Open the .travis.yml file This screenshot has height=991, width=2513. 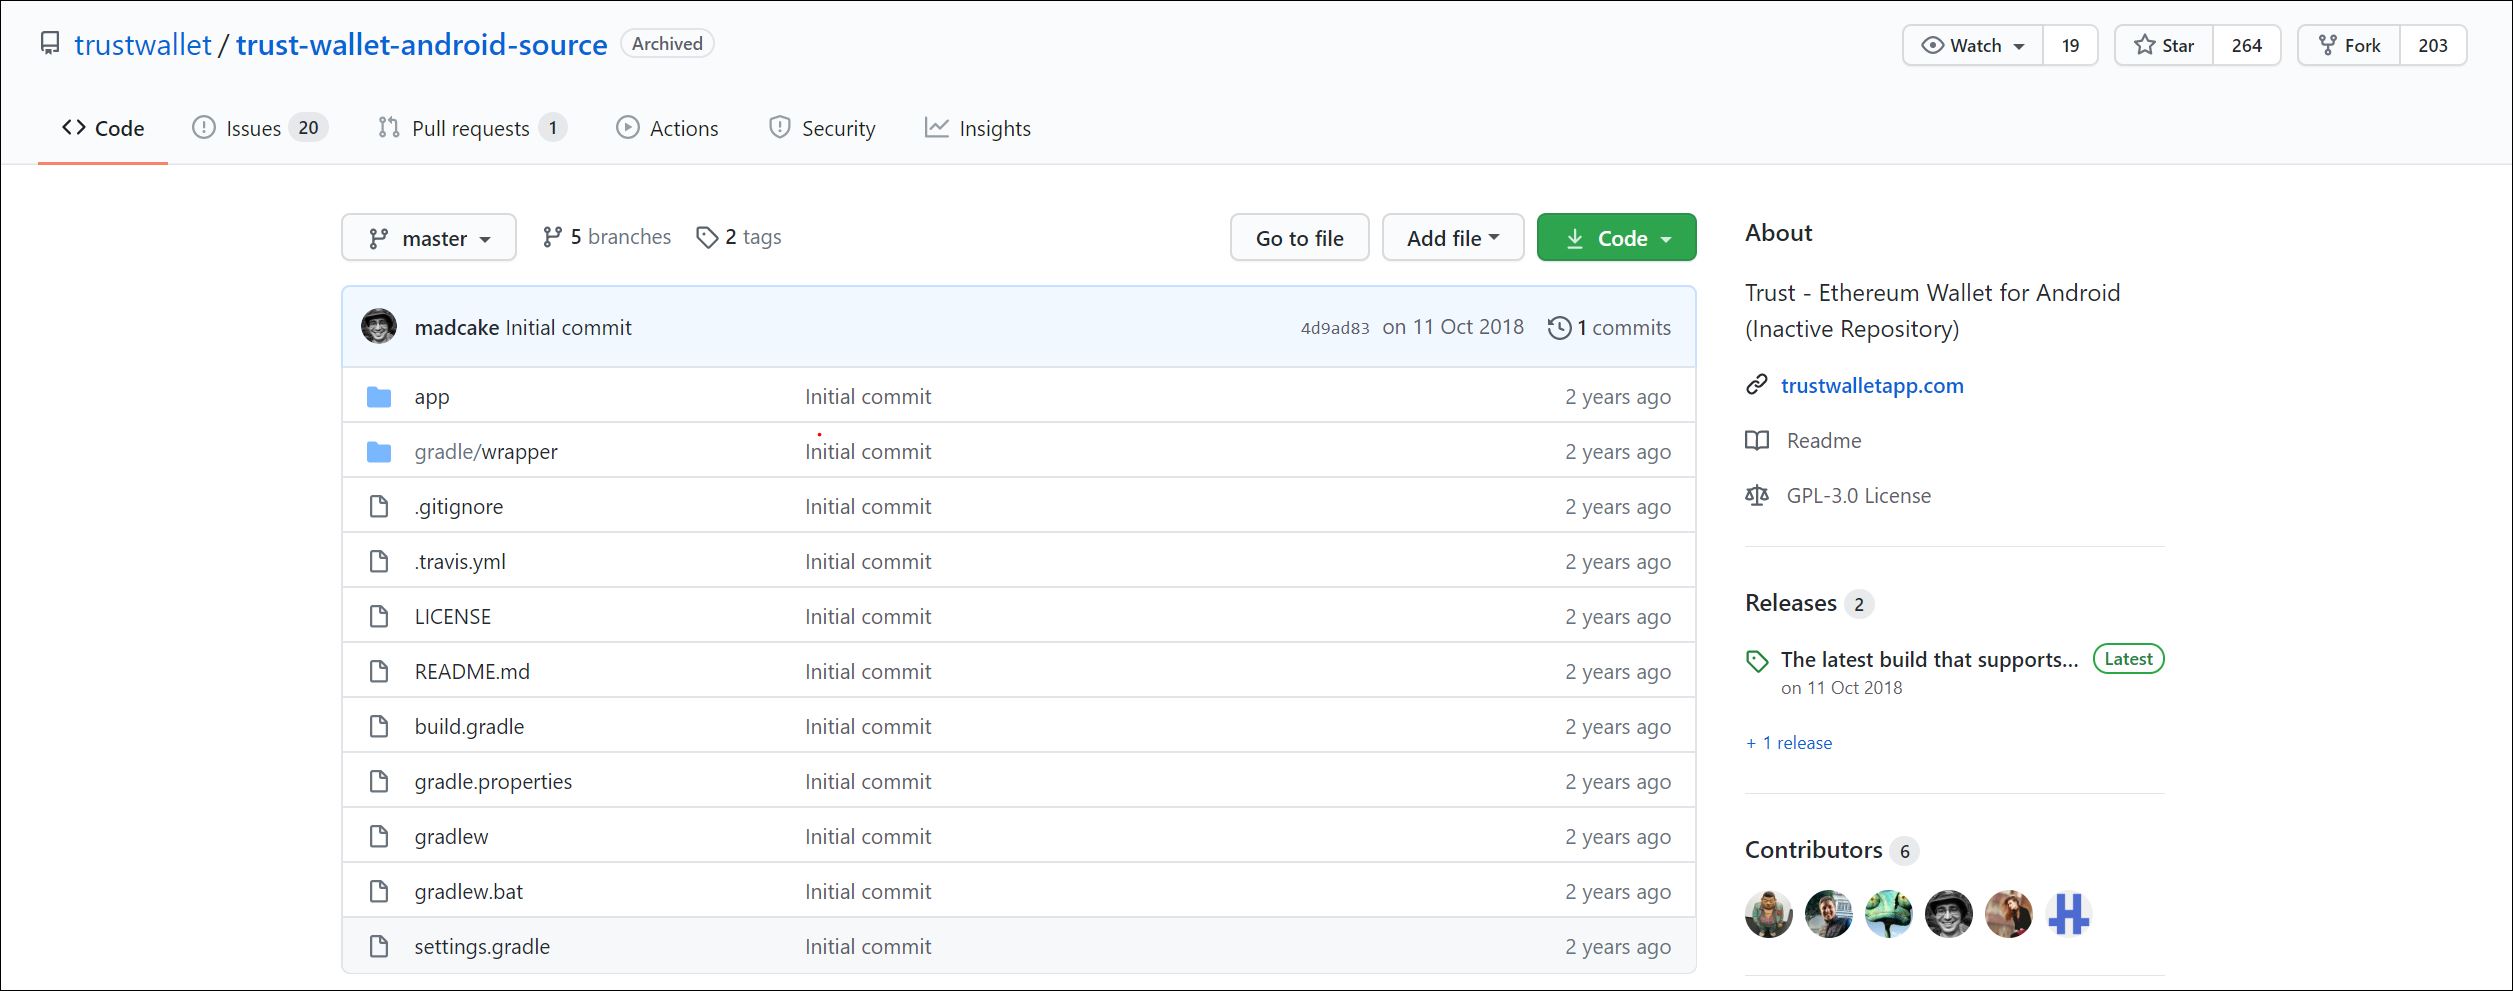coord(460,562)
